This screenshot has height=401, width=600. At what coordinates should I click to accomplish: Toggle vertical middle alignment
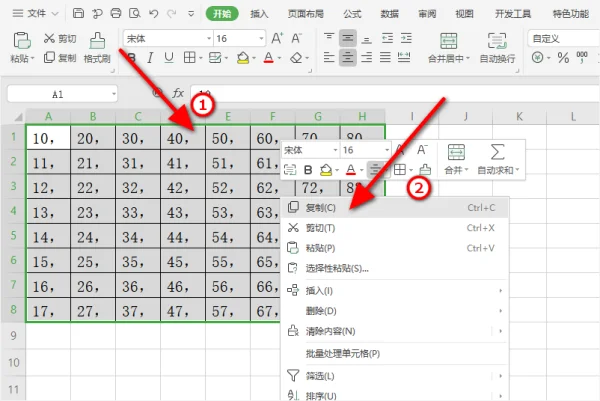(347, 38)
